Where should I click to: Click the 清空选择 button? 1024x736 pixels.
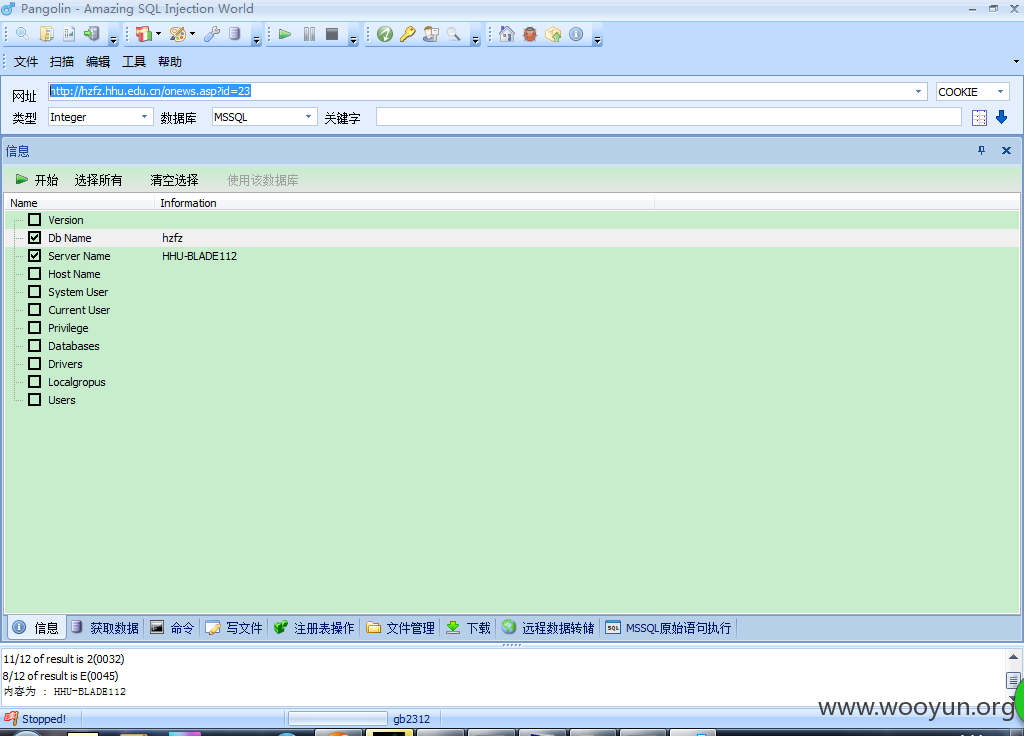coord(174,180)
